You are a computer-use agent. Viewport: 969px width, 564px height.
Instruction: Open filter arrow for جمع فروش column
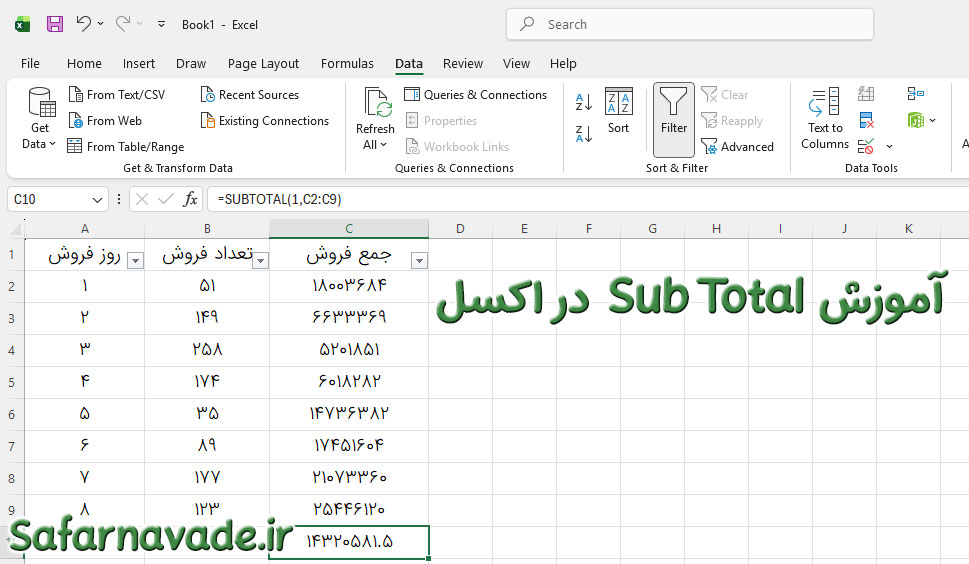[419, 261]
